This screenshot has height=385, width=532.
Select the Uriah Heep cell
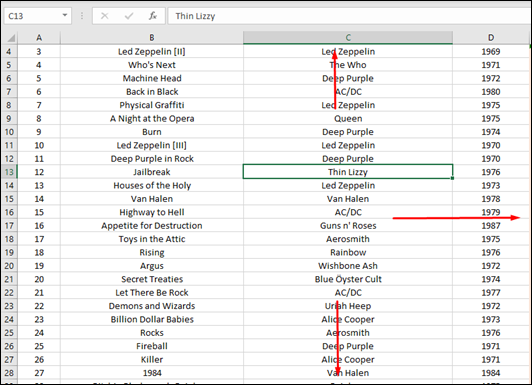348,306
